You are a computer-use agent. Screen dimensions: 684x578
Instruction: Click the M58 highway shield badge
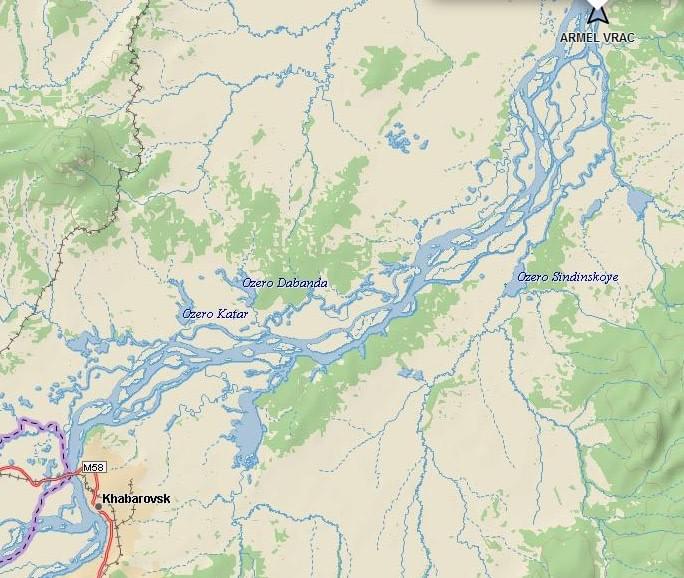[x=94, y=468]
